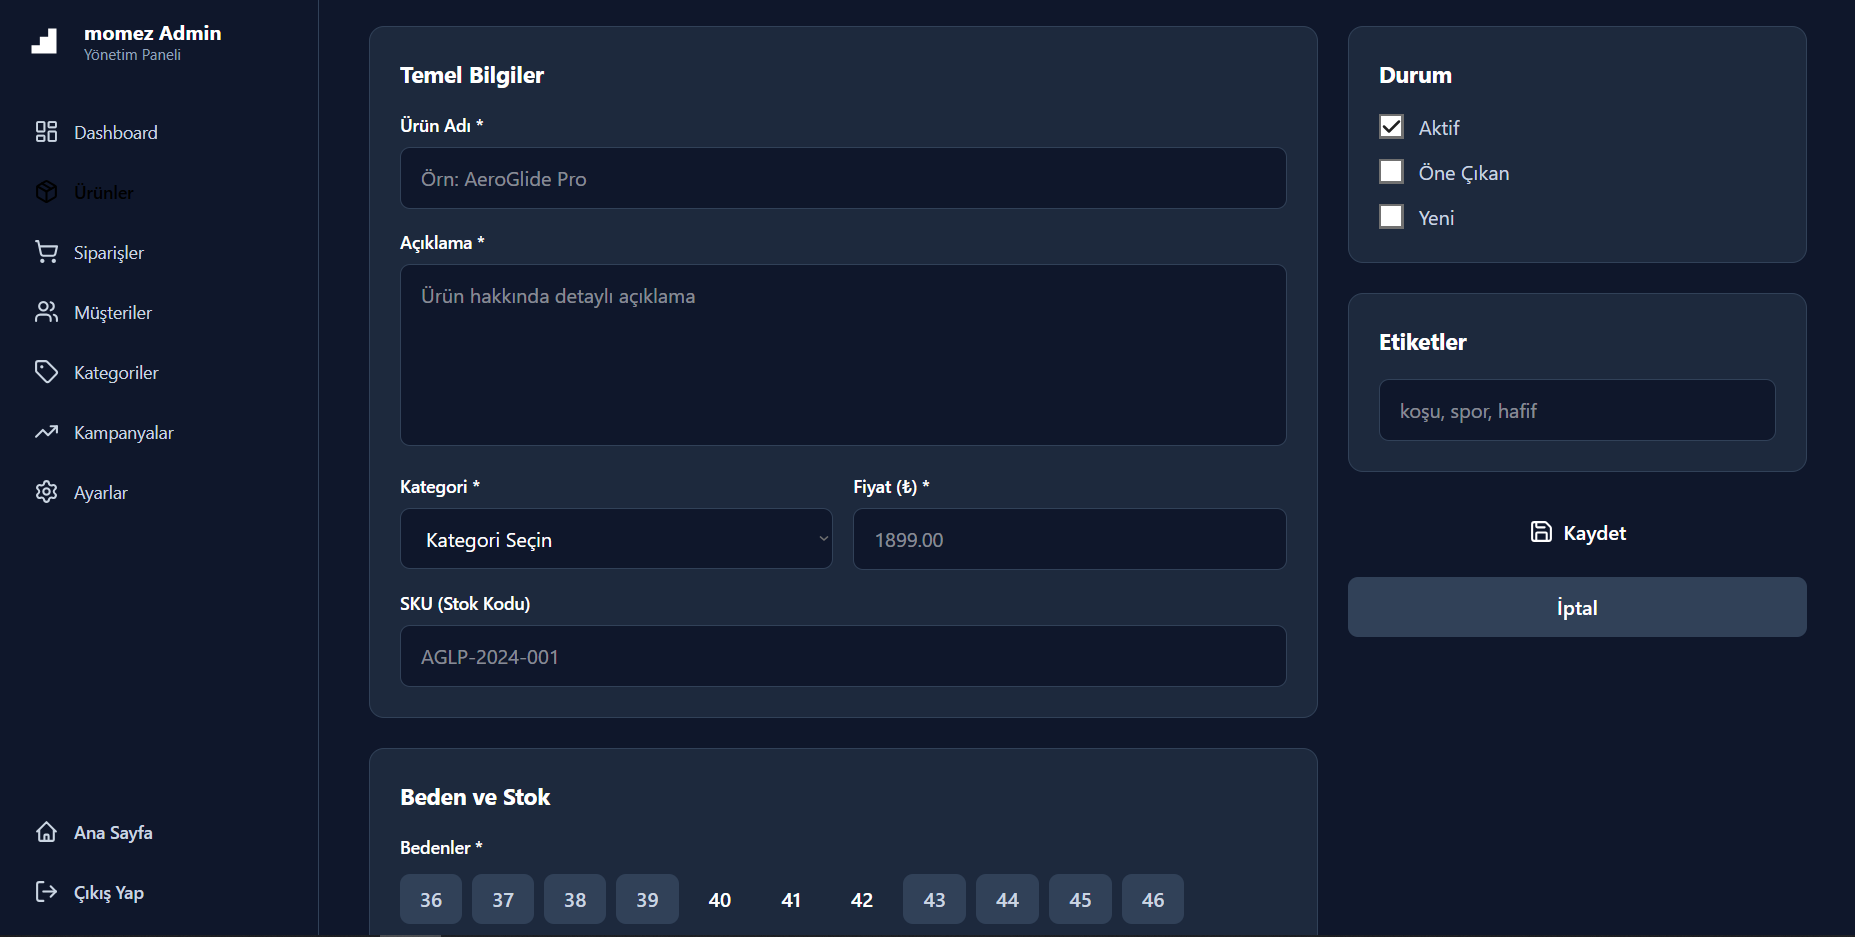The image size is (1855, 937).
Task: Select shoe size 41
Action: (791, 899)
